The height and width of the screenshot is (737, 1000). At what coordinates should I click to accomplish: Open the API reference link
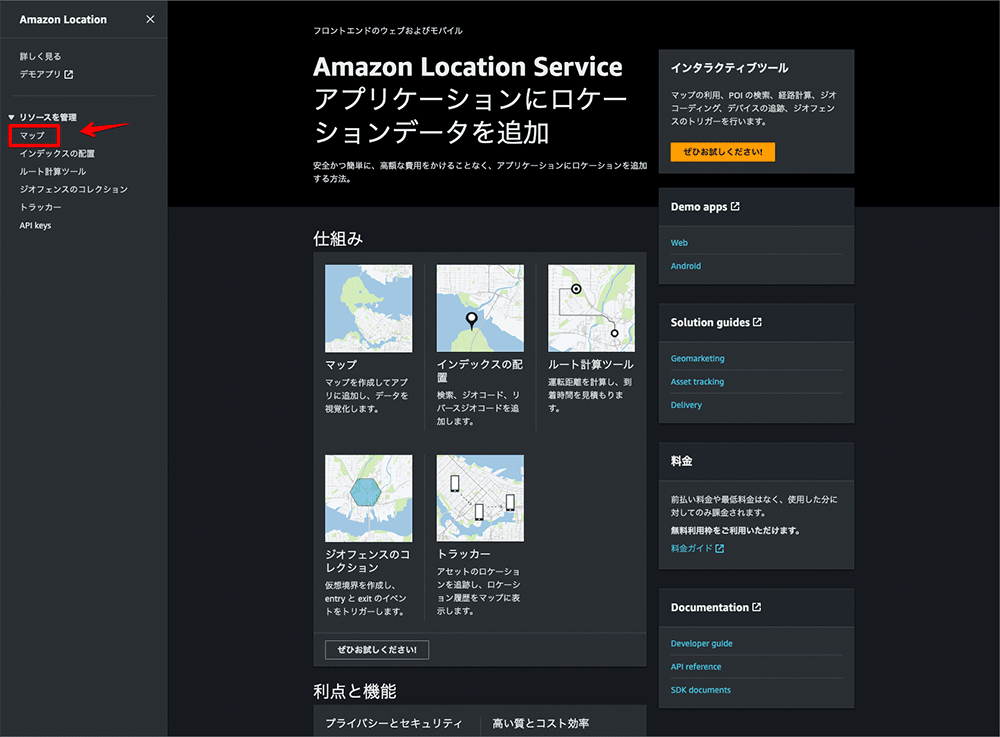click(696, 666)
